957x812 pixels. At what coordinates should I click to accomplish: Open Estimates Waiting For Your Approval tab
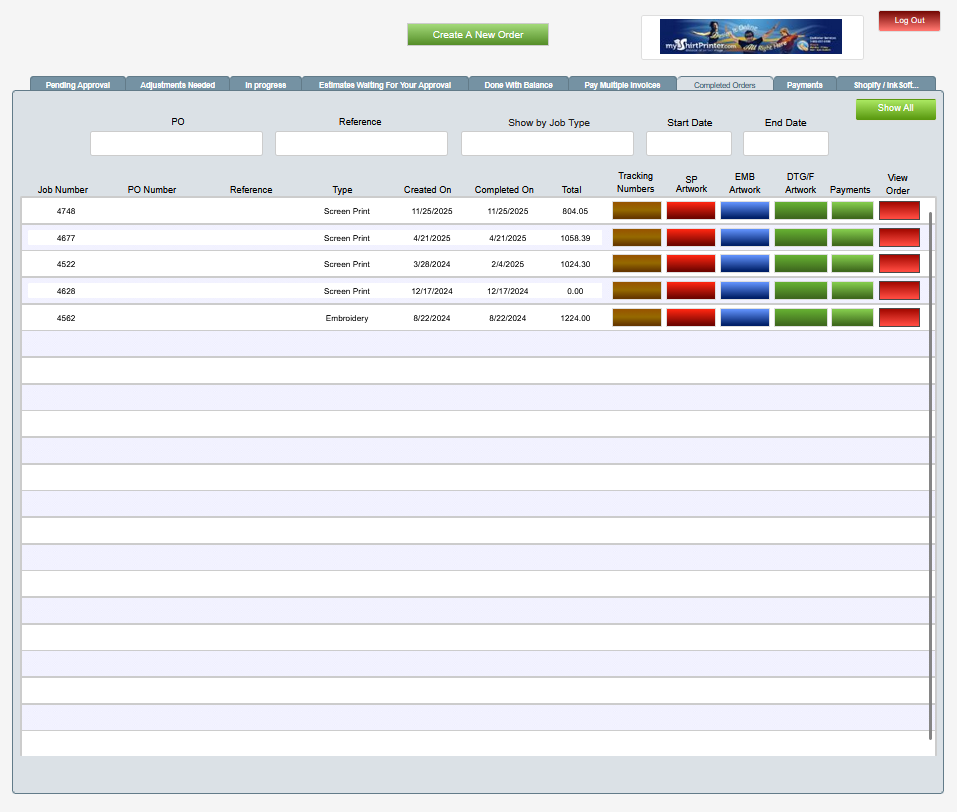coord(385,84)
